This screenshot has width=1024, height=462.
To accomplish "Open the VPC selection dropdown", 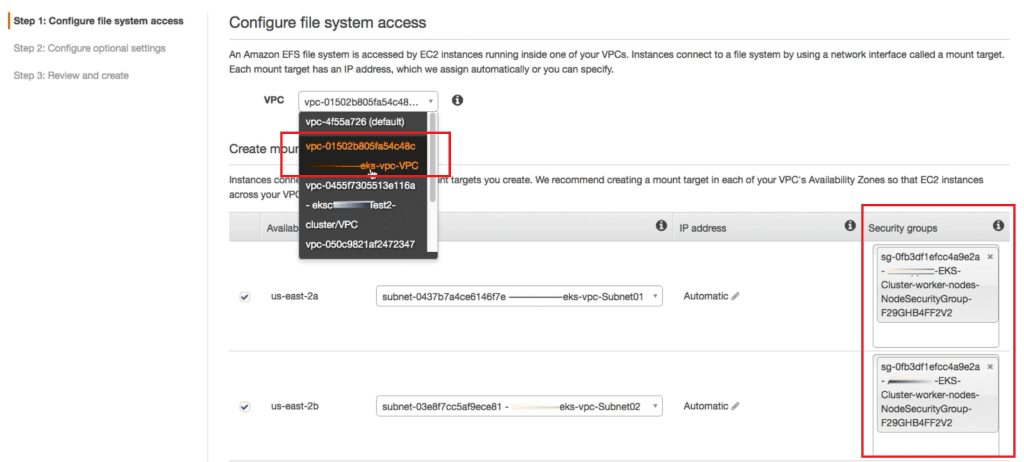I will point(368,101).
